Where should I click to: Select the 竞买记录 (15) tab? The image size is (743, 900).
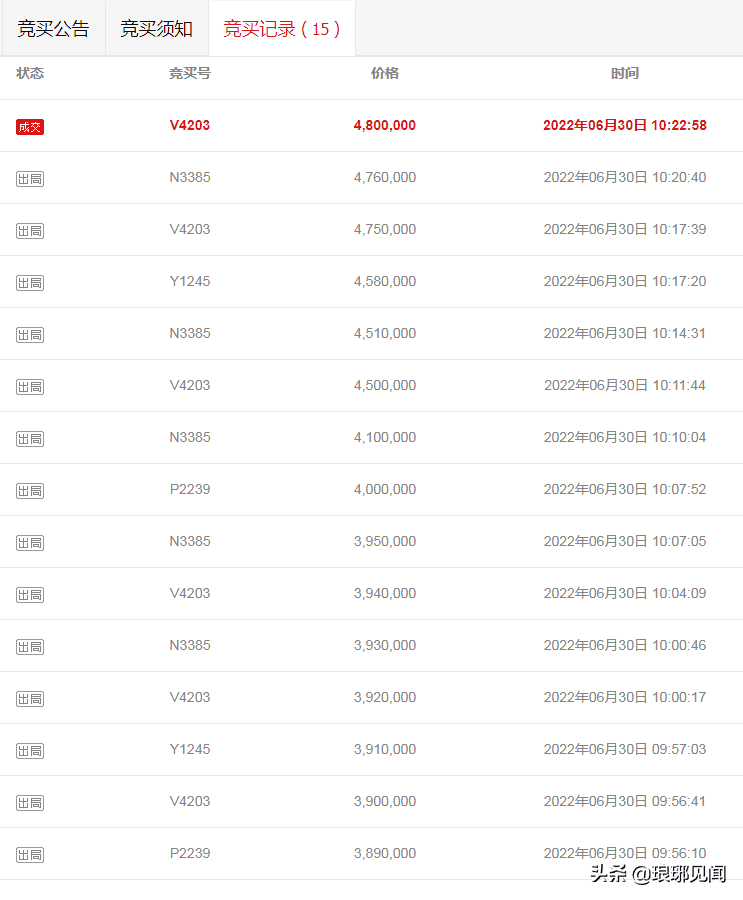coord(282,29)
